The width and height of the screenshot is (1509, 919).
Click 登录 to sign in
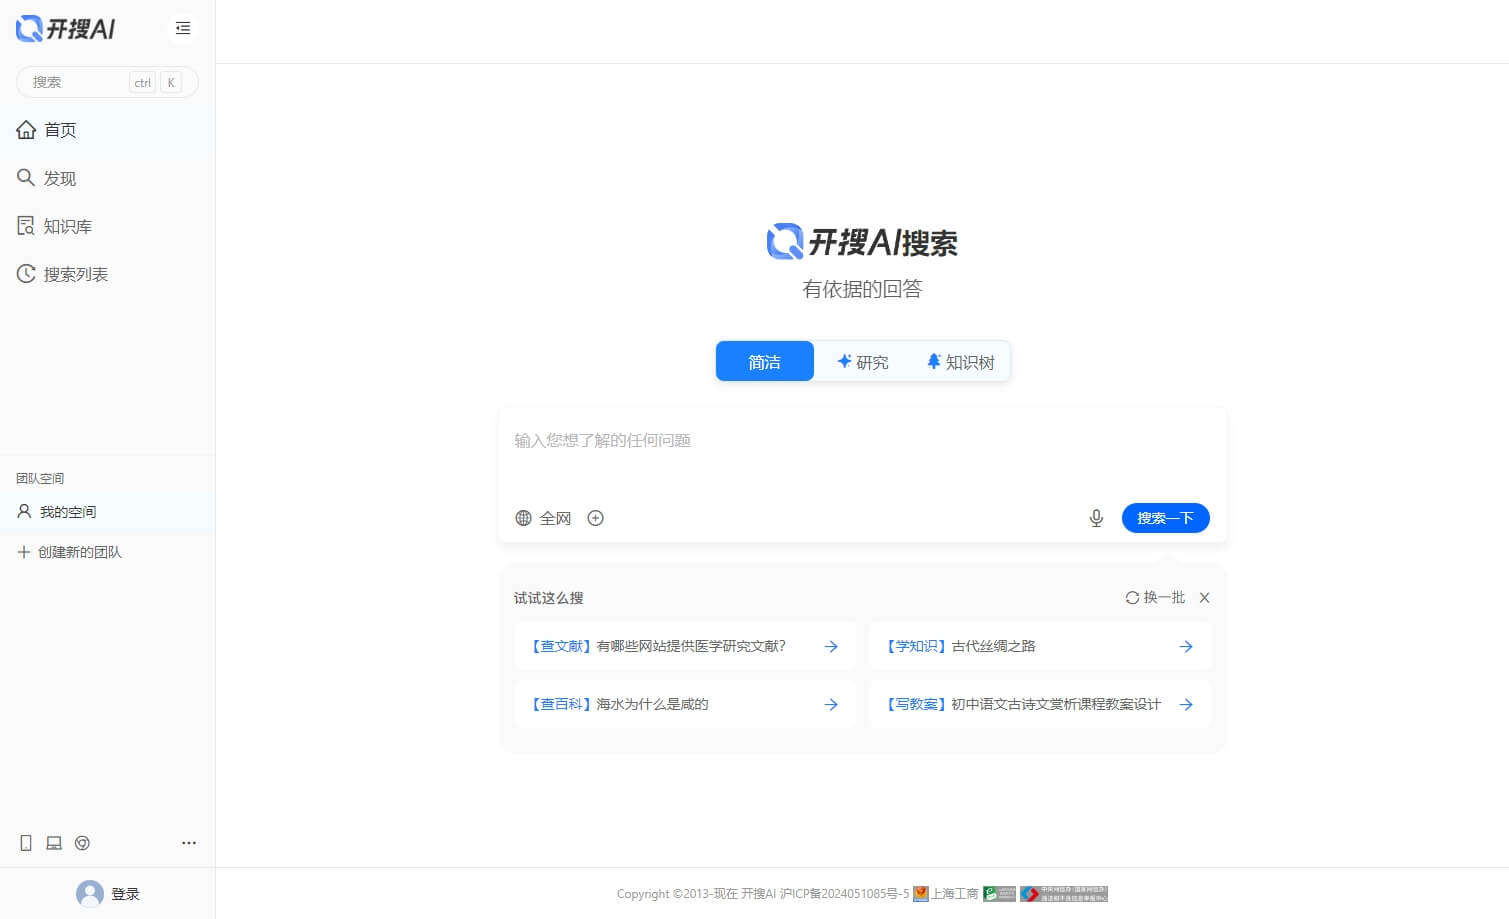[125, 894]
